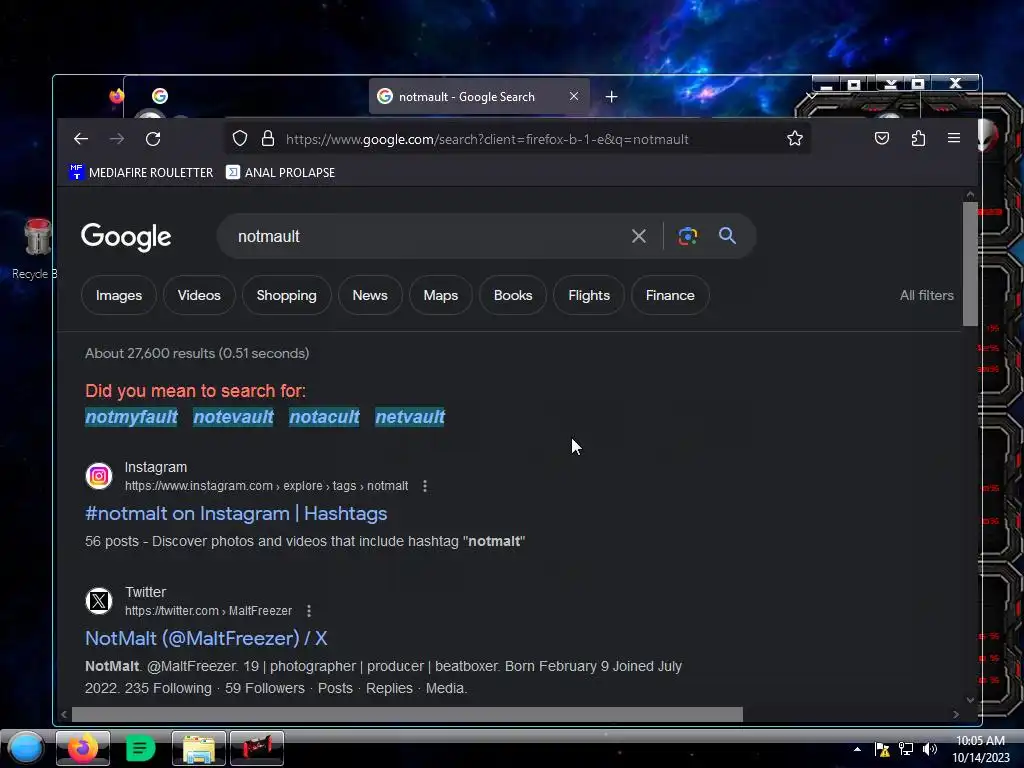Show site security lock information
The width and height of the screenshot is (1024, 768).
pyautogui.click(x=268, y=138)
